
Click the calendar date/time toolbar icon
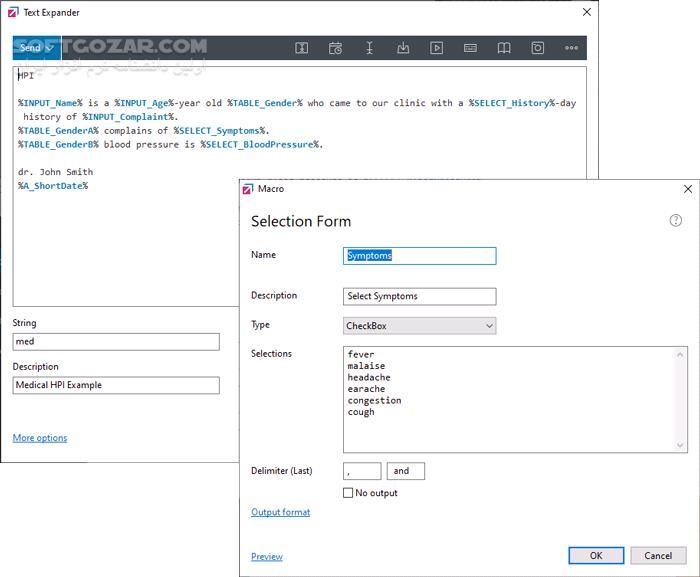point(335,48)
